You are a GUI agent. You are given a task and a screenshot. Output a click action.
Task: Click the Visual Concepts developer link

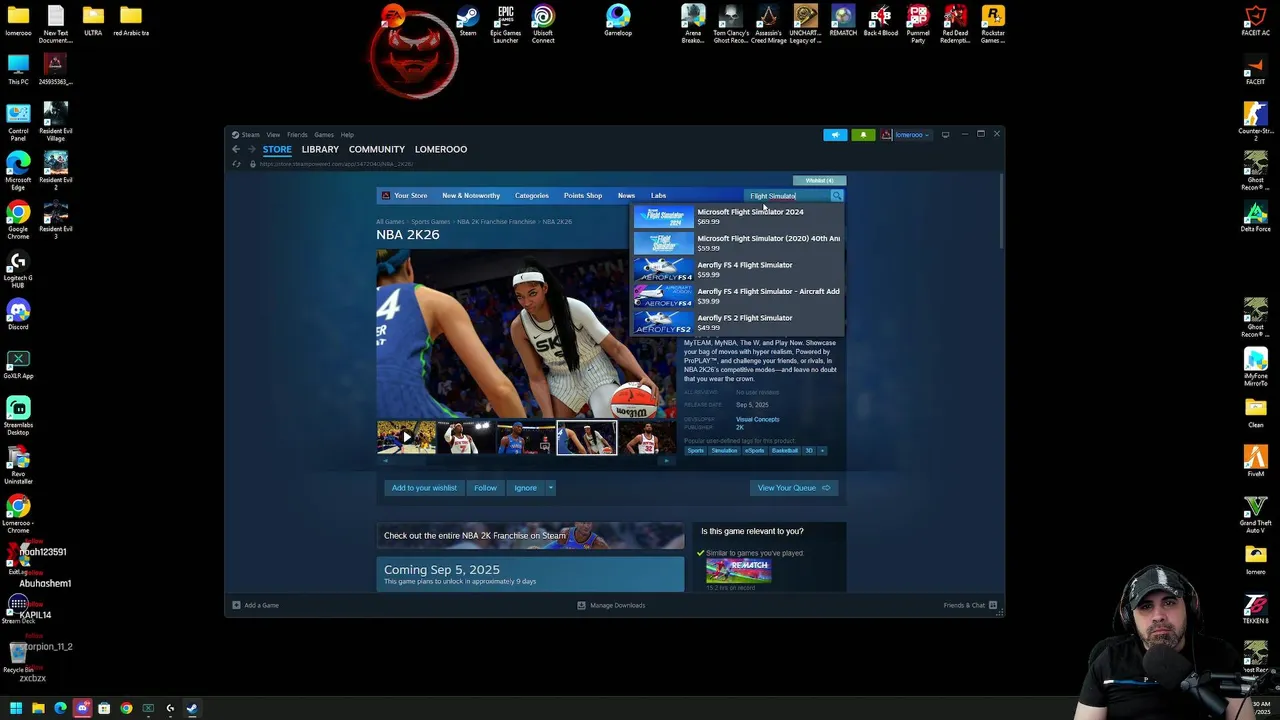[x=757, y=420]
